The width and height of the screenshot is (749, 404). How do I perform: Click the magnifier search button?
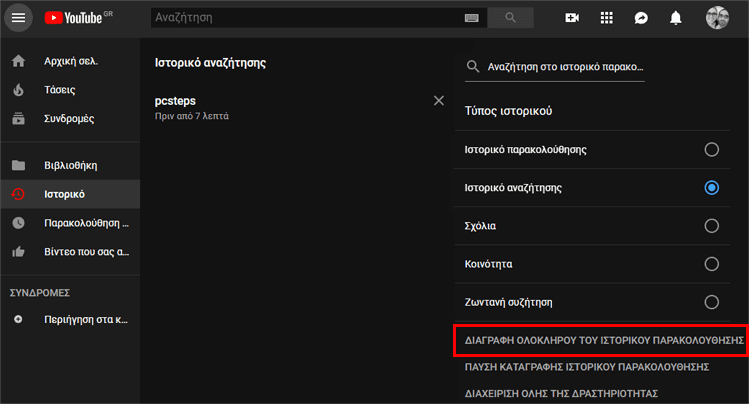pos(511,18)
